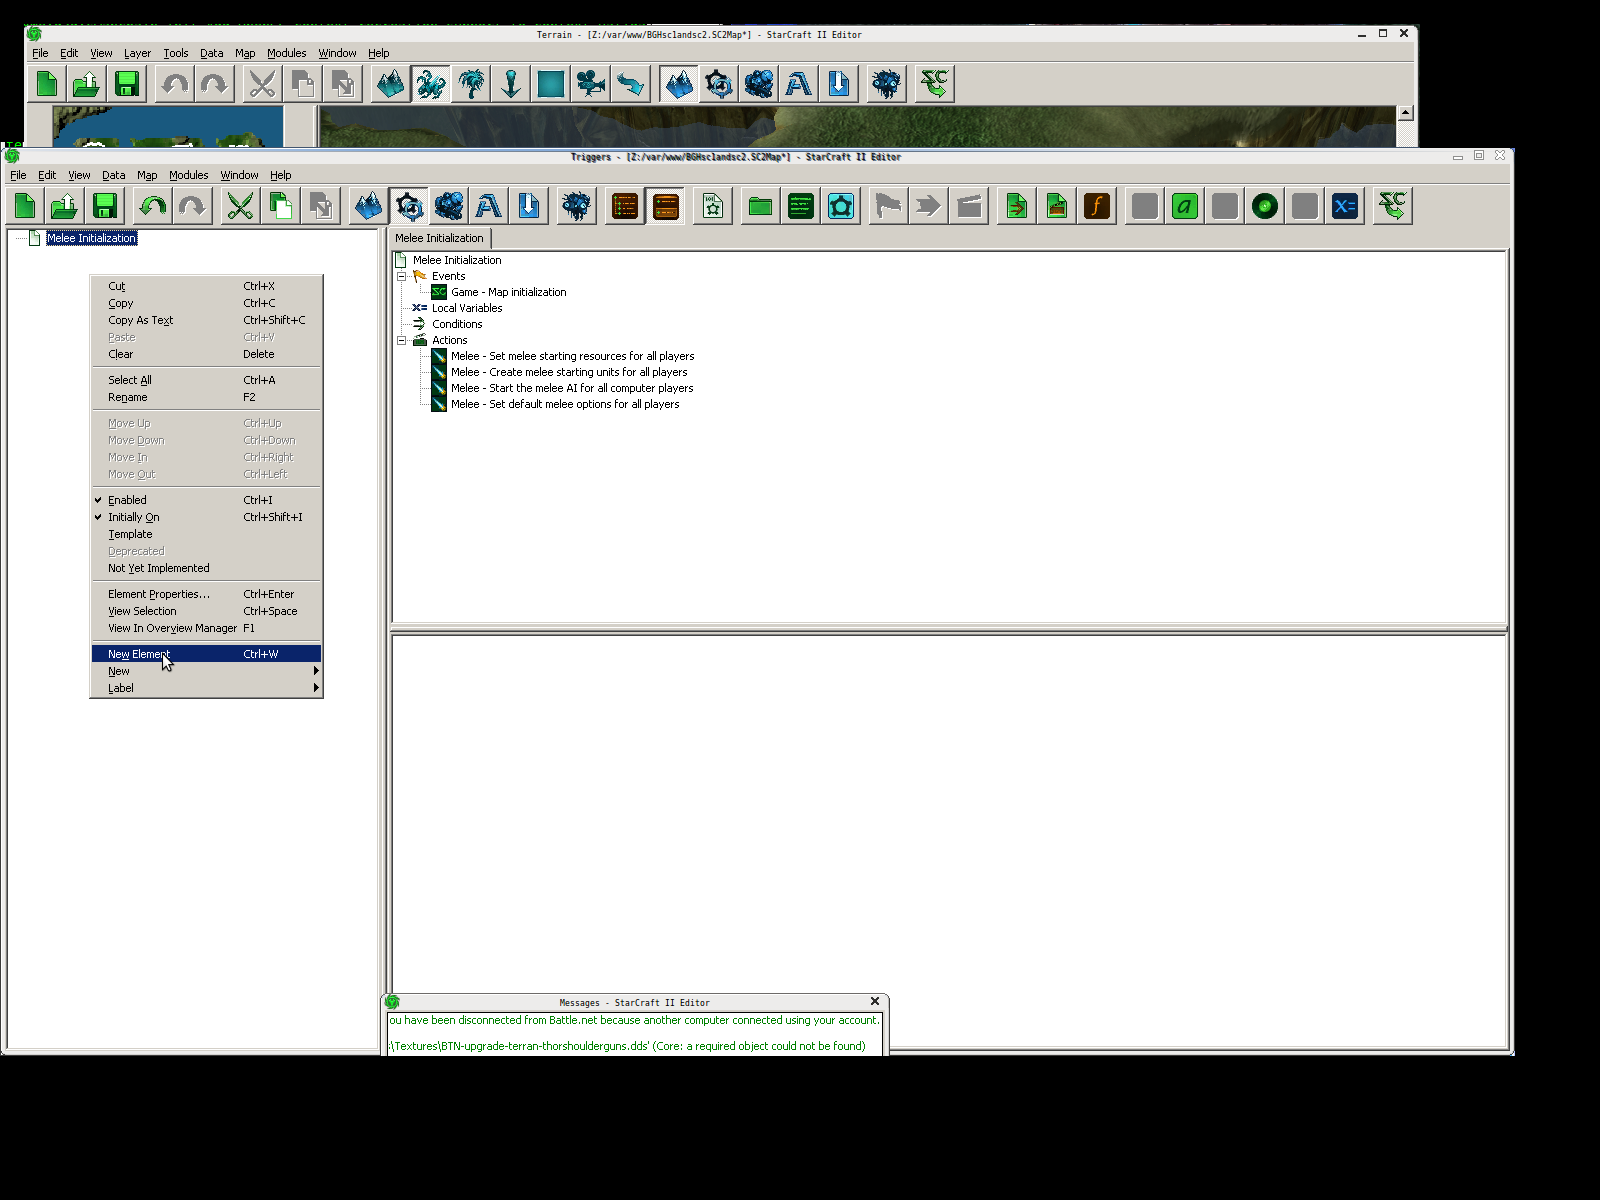
Task: Collapse the Actions node in trigger tree
Action: (402, 340)
